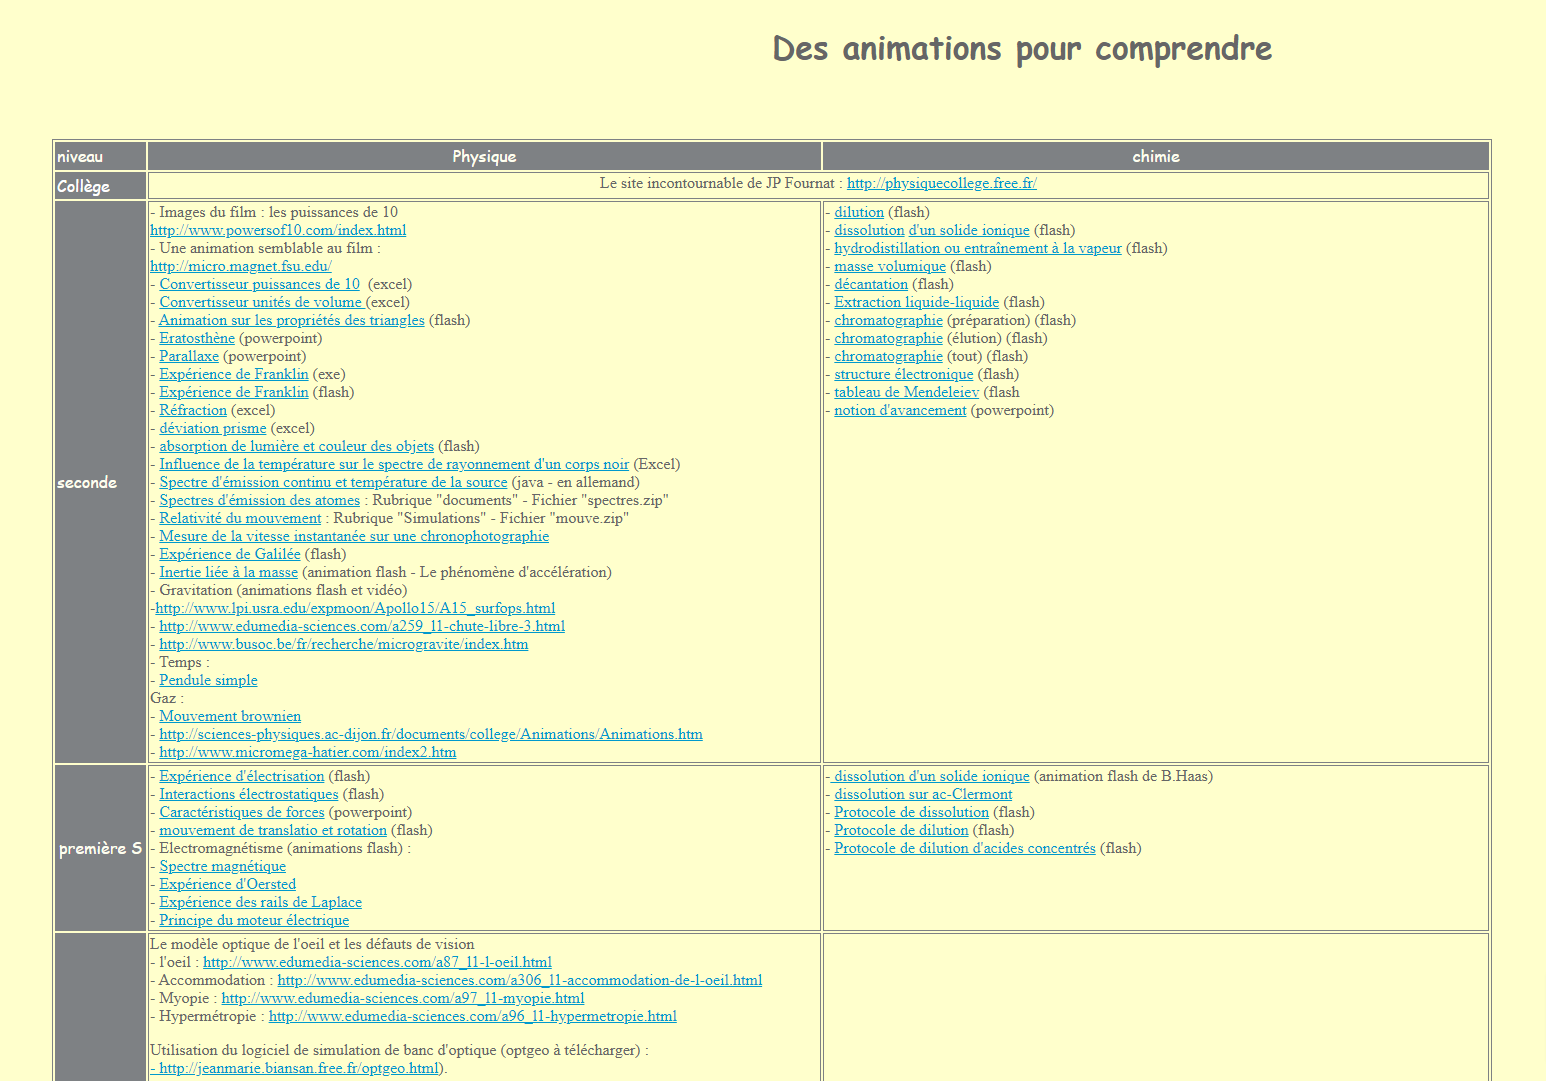
Task: Click the Pendule simple link
Action: point(208,681)
